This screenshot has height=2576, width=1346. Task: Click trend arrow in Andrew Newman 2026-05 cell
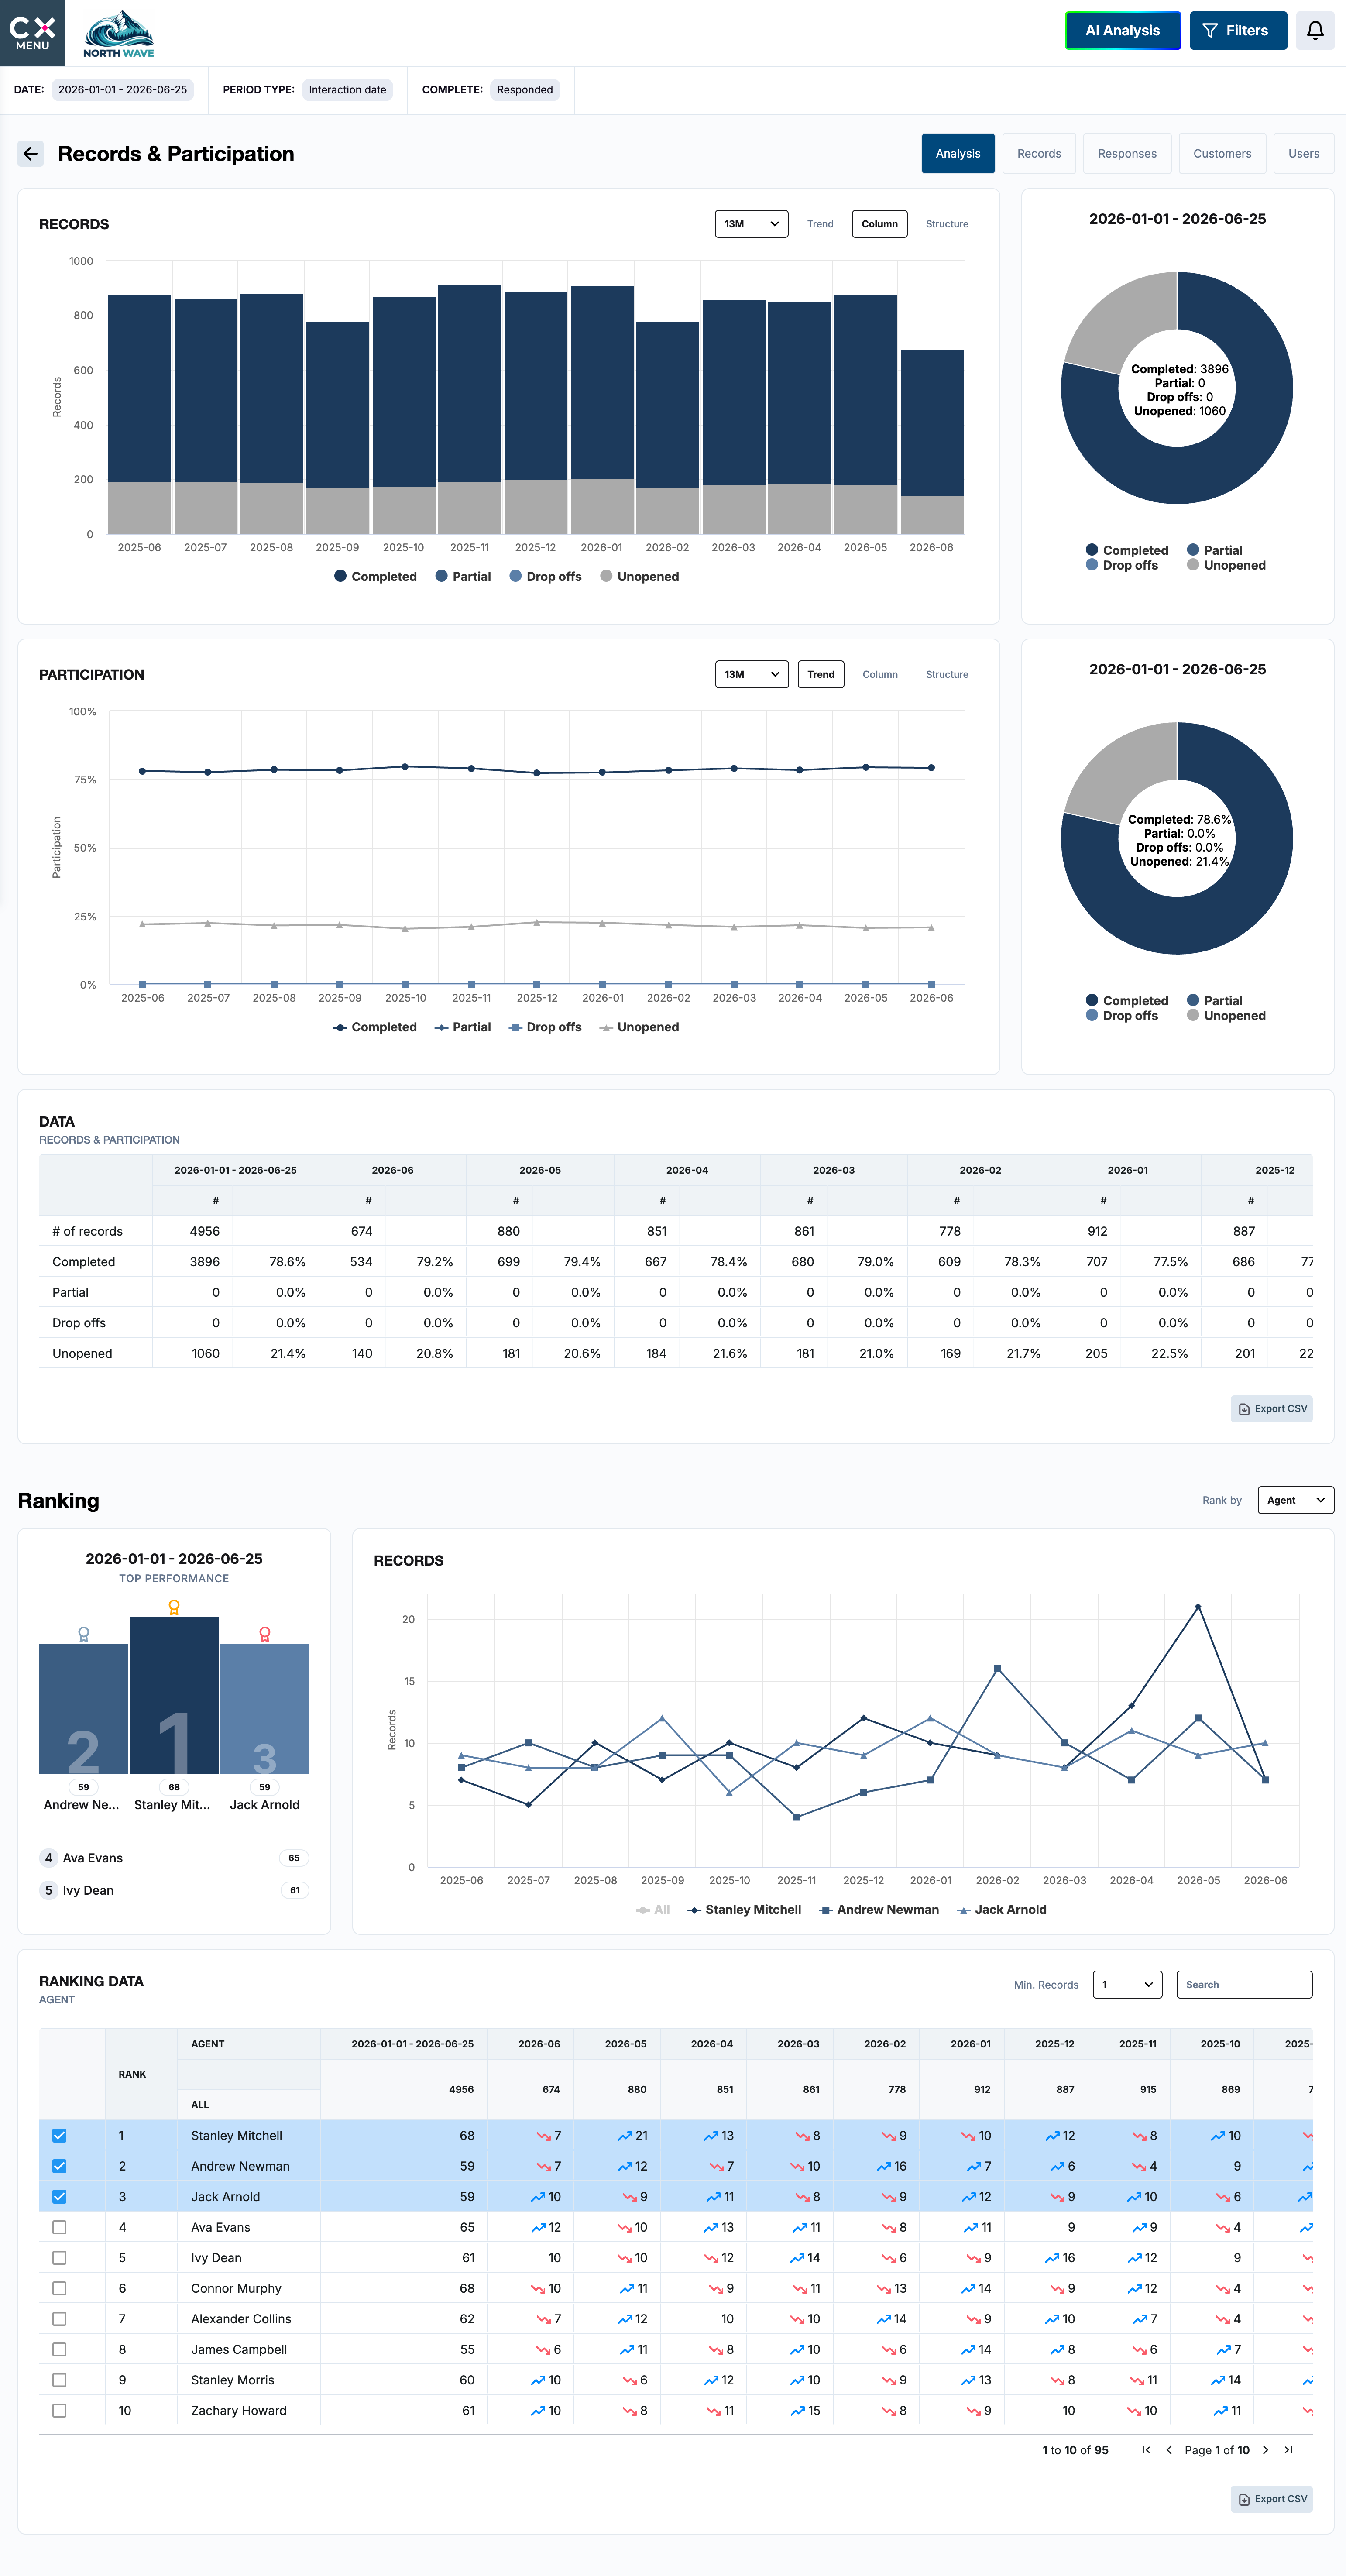(x=625, y=2166)
